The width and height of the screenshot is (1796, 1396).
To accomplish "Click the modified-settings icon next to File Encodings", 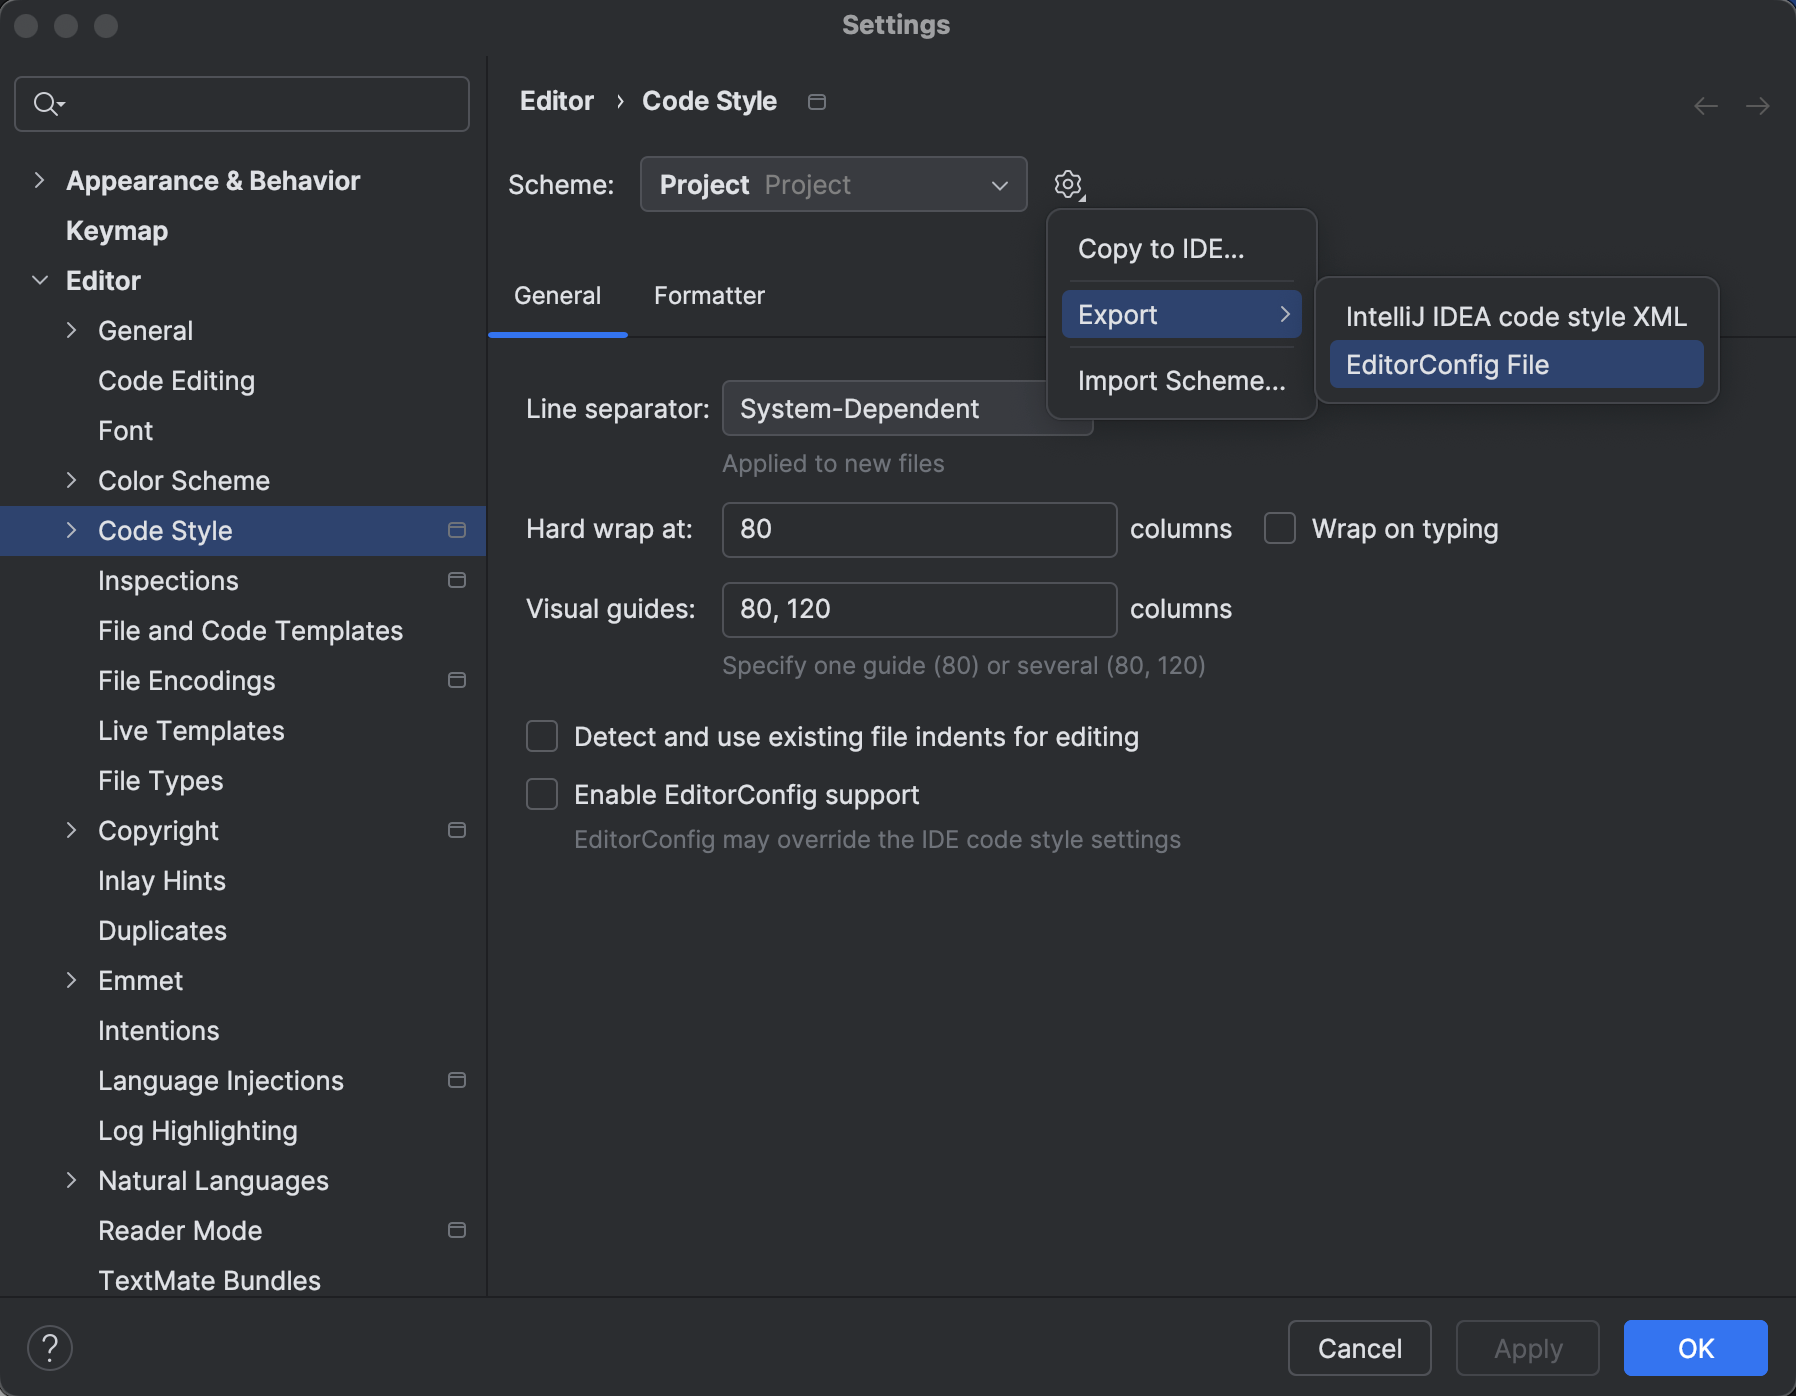I will click(x=457, y=680).
